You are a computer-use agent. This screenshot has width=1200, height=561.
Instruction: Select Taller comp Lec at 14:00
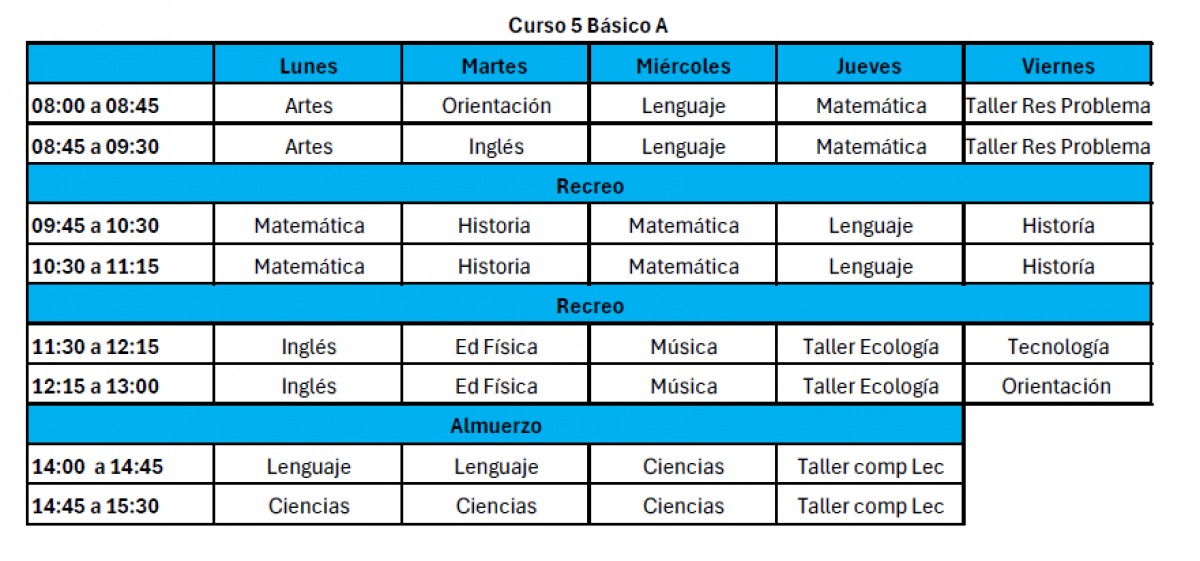(869, 466)
